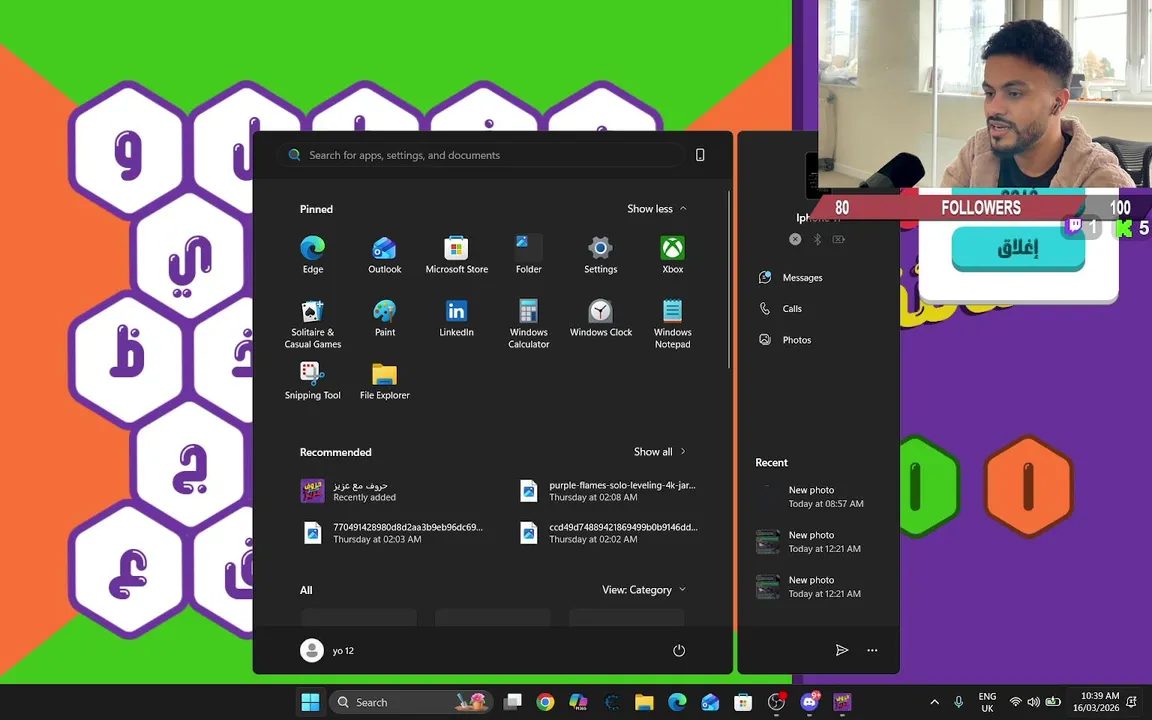This screenshot has width=1152, height=720.
Task: Open the pinned Folder group
Action: coord(528,255)
